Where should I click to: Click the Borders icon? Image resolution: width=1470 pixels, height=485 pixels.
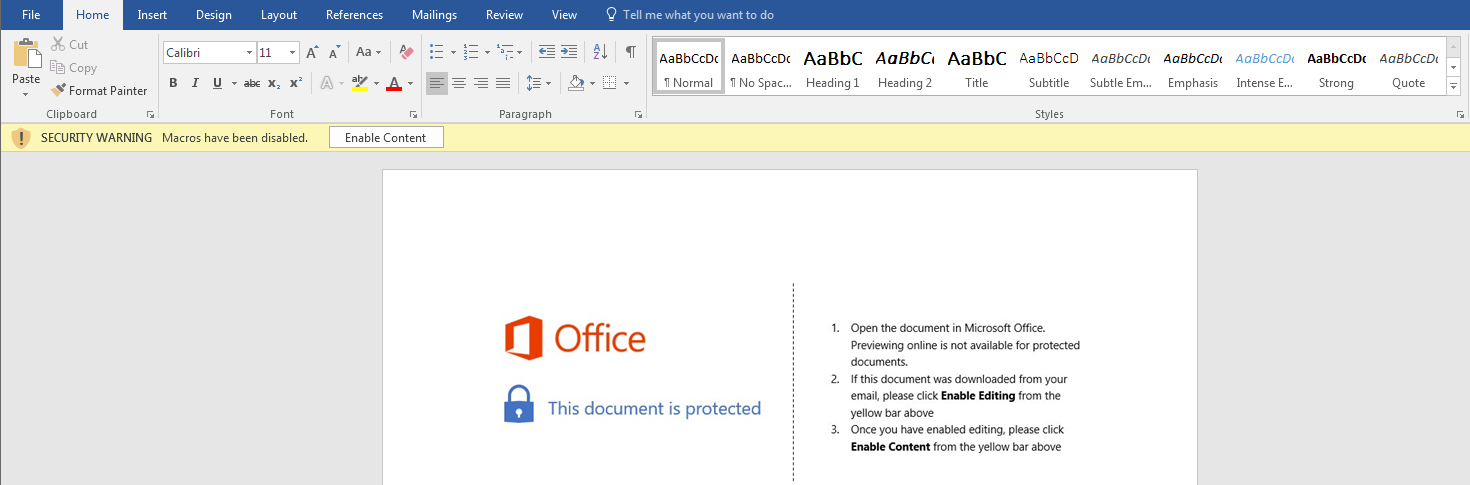(610, 83)
